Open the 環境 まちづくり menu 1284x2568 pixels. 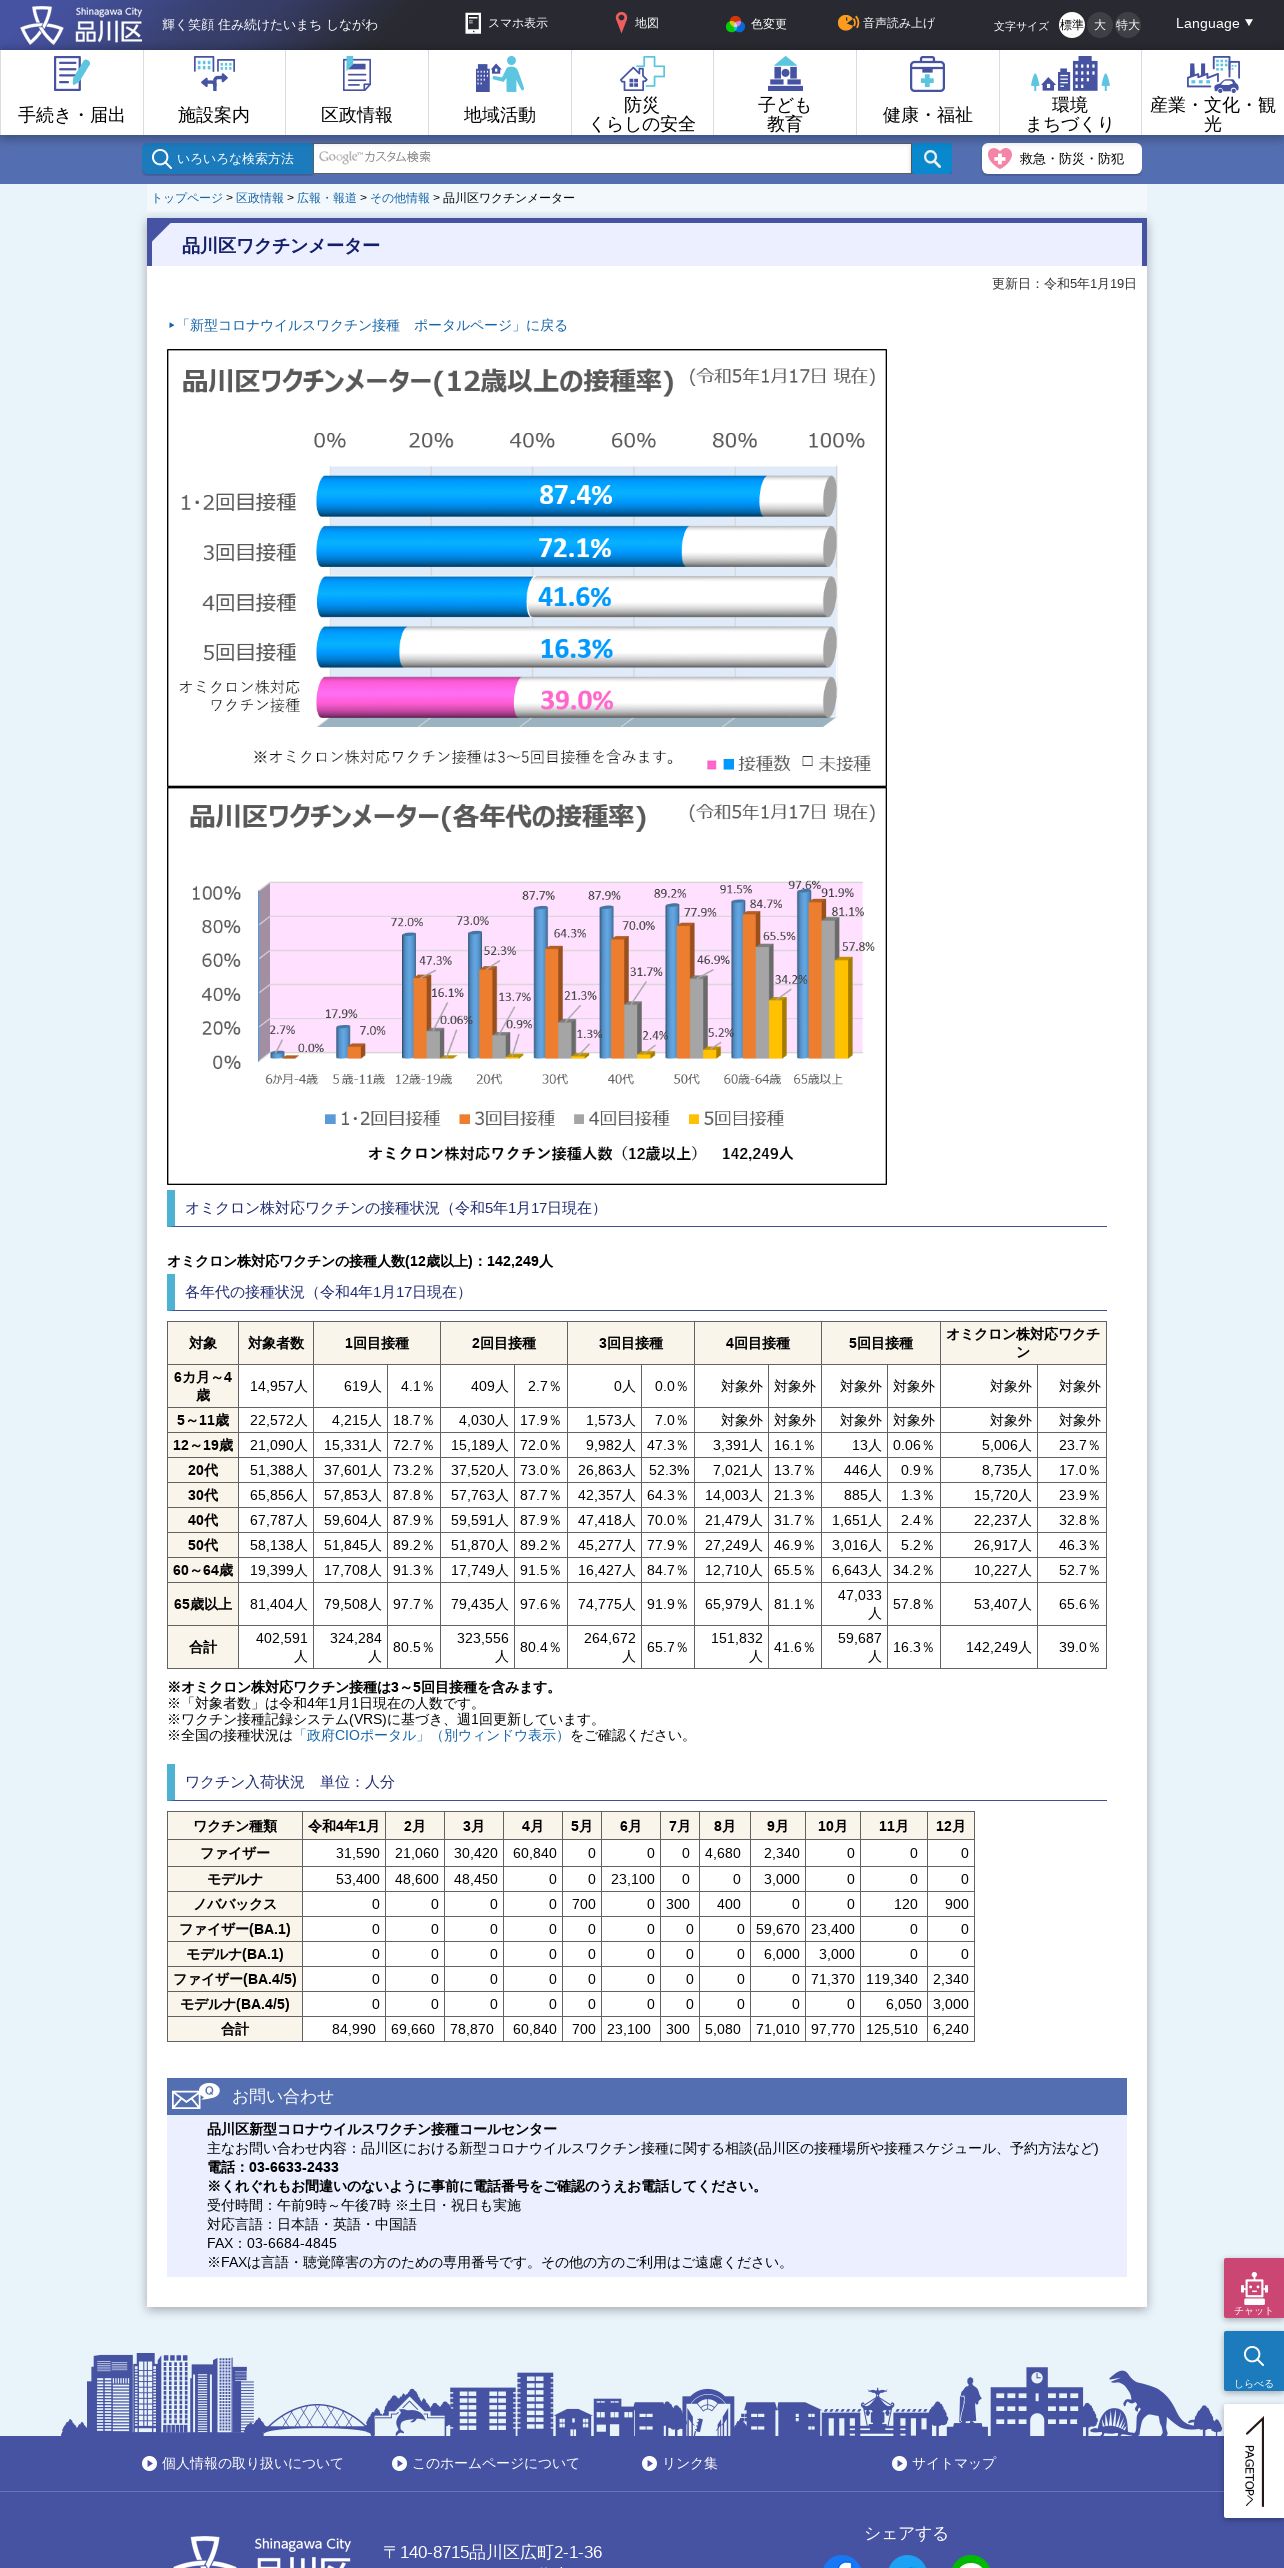tap(1070, 92)
